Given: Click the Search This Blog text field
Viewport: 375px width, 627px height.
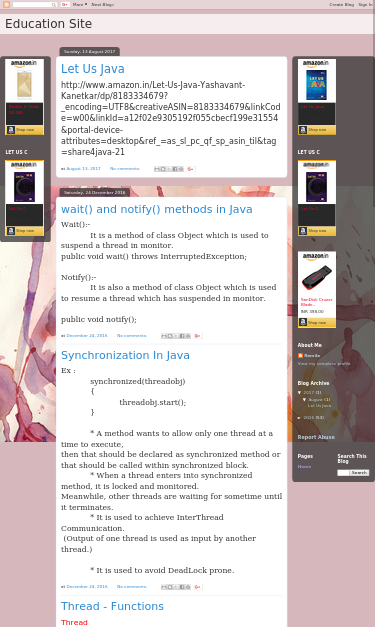Looking at the screenshot, I should [343, 473].
